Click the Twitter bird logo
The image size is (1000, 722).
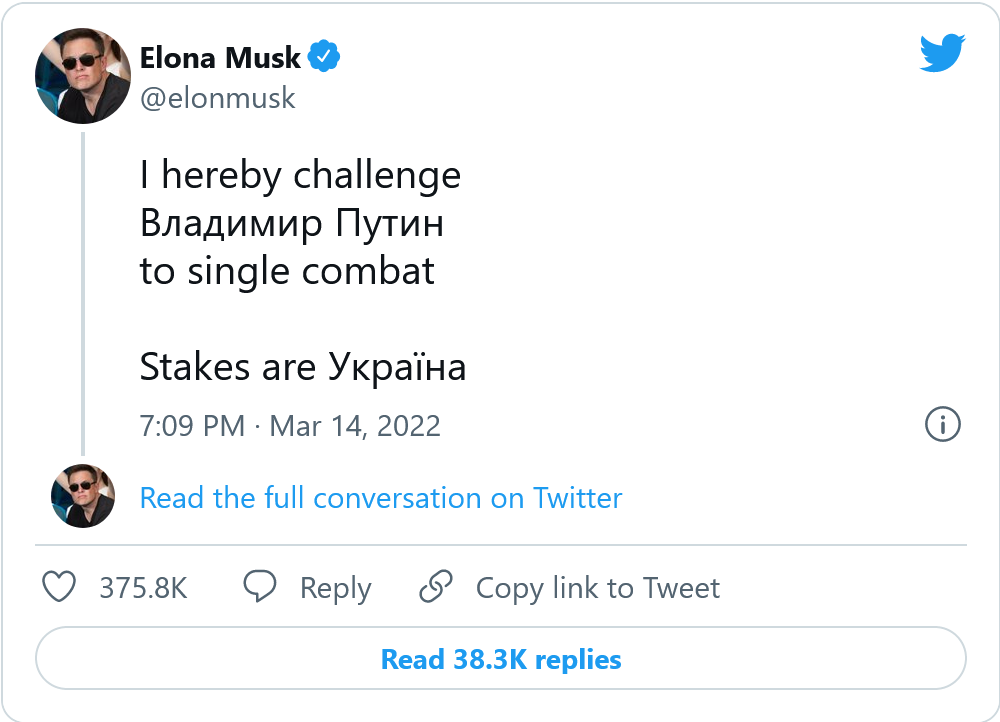click(x=942, y=53)
